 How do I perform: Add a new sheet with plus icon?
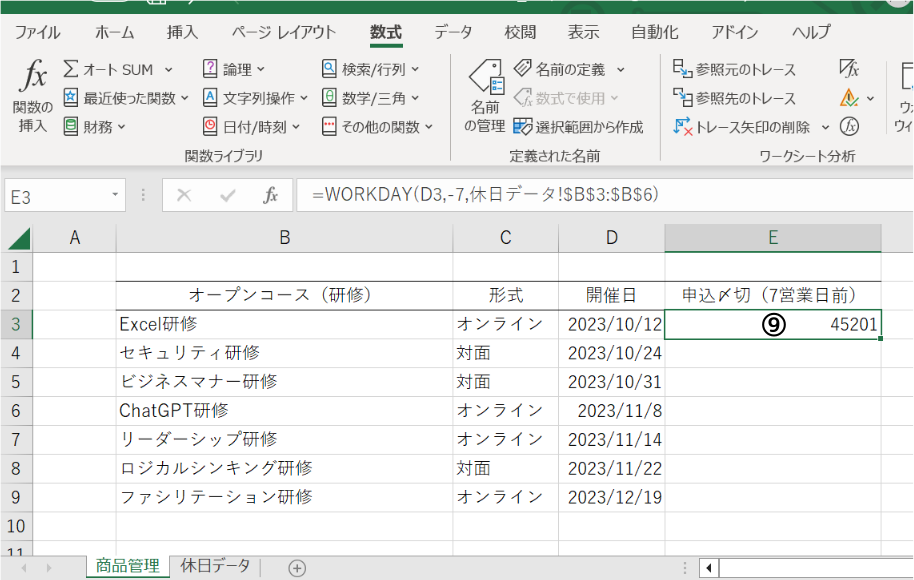click(x=297, y=567)
